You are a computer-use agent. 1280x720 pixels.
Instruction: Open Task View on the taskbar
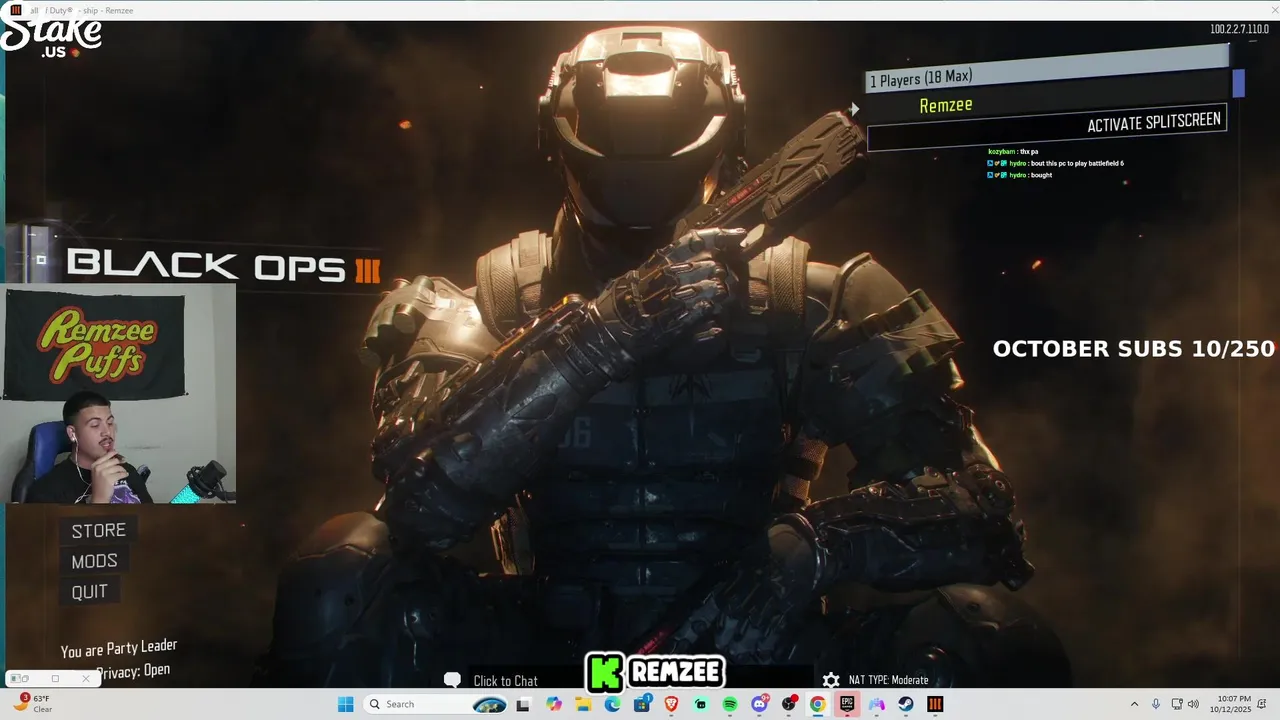tap(522, 704)
